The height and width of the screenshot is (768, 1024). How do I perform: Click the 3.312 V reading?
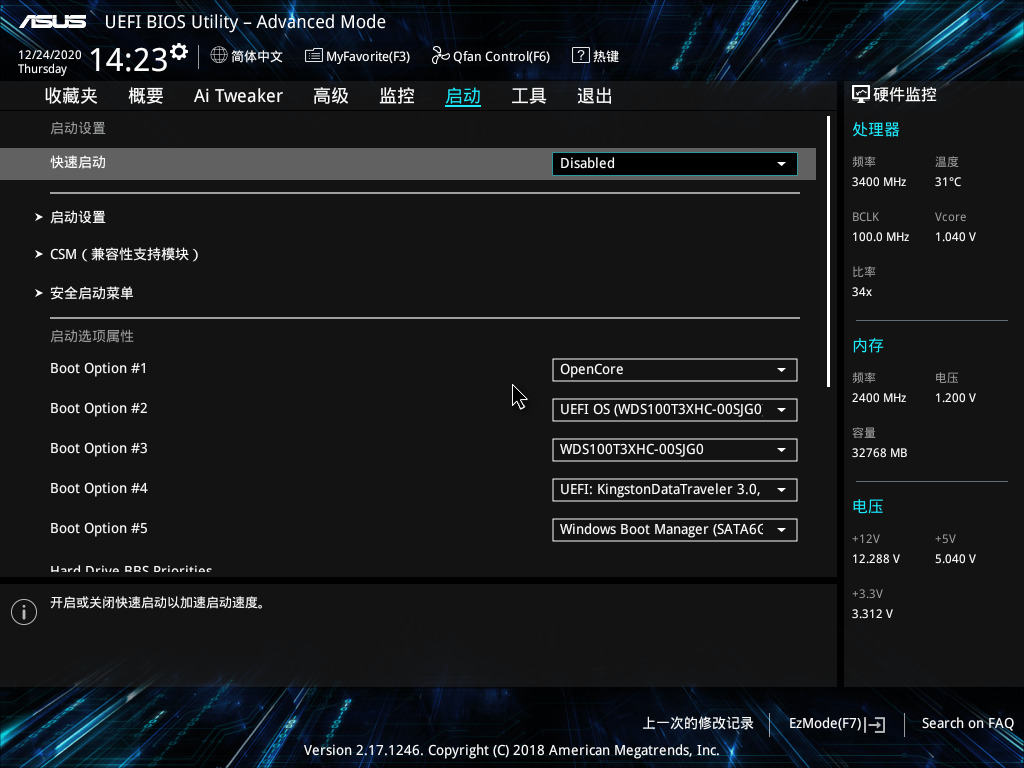[x=872, y=614]
